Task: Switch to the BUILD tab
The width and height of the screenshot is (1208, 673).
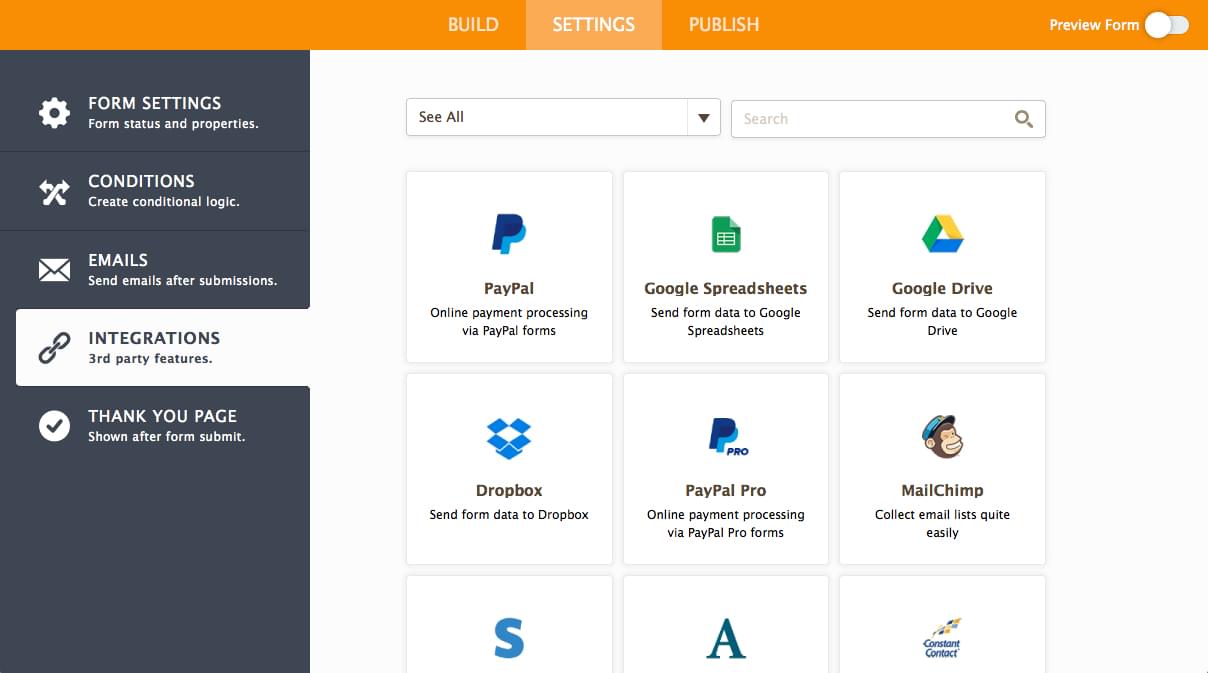Action: click(x=473, y=25)
